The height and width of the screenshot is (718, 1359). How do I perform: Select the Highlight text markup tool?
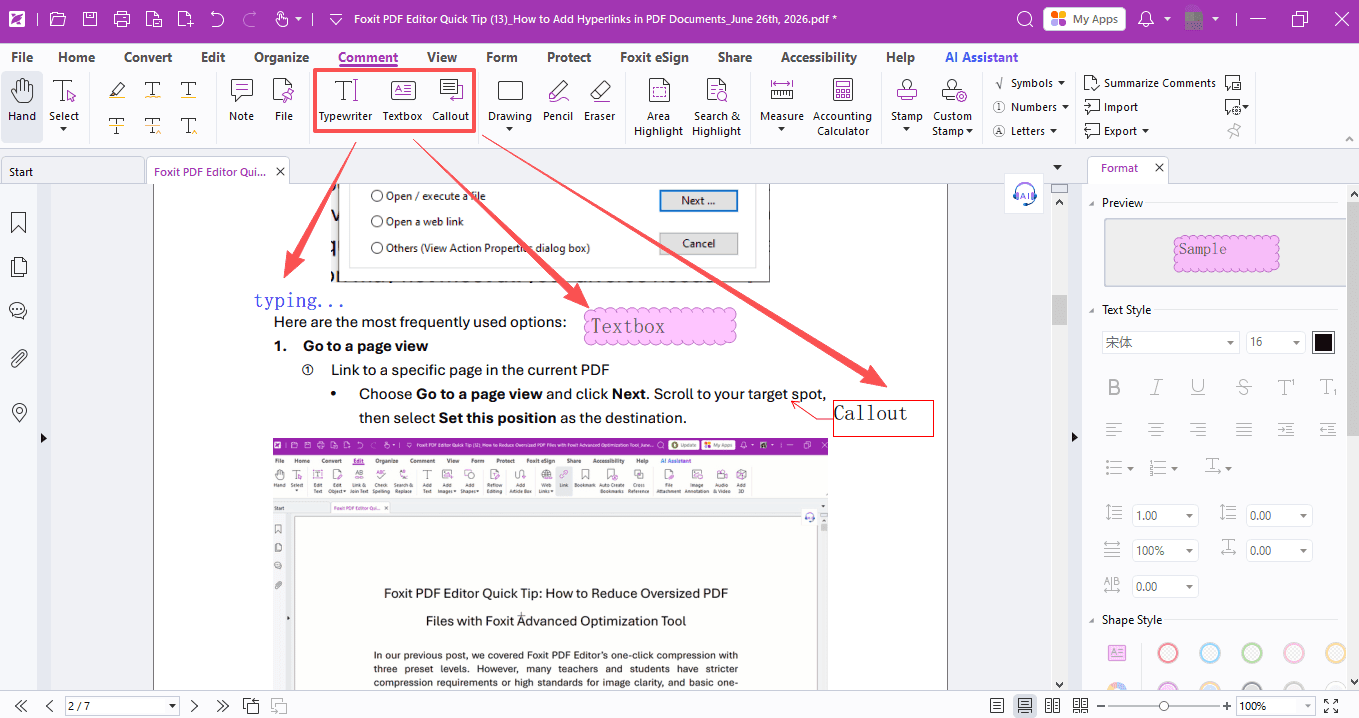coord(117,90)
